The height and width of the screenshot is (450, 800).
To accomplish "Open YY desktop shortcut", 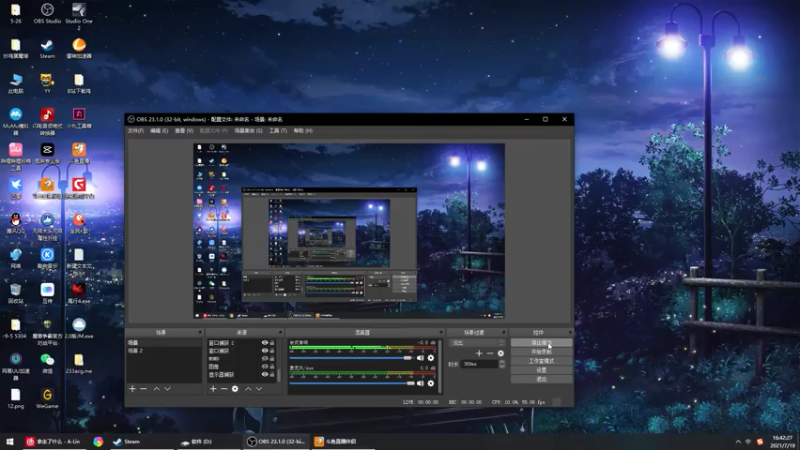I will (47, 83).
